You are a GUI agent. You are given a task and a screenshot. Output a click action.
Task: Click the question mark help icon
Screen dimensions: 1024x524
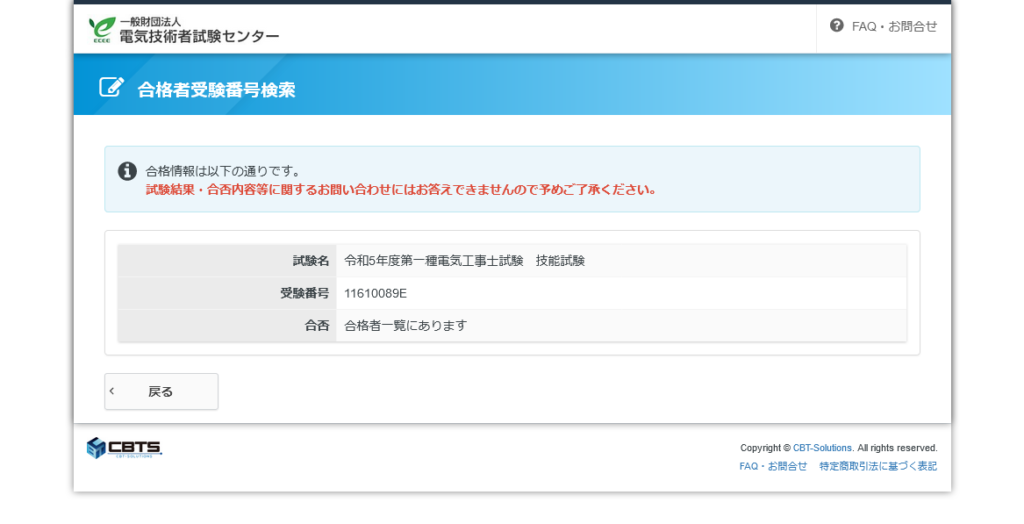tap(836, 26)
